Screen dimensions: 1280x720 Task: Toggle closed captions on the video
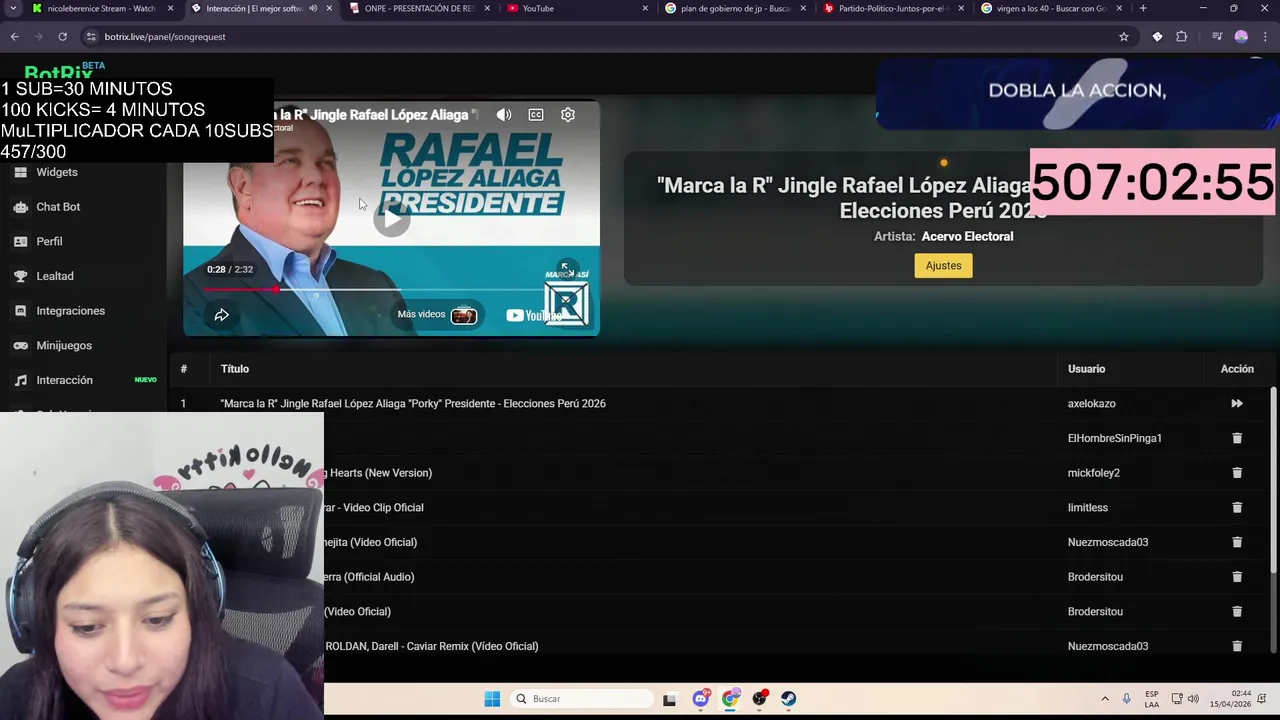(x=536, y=115)
